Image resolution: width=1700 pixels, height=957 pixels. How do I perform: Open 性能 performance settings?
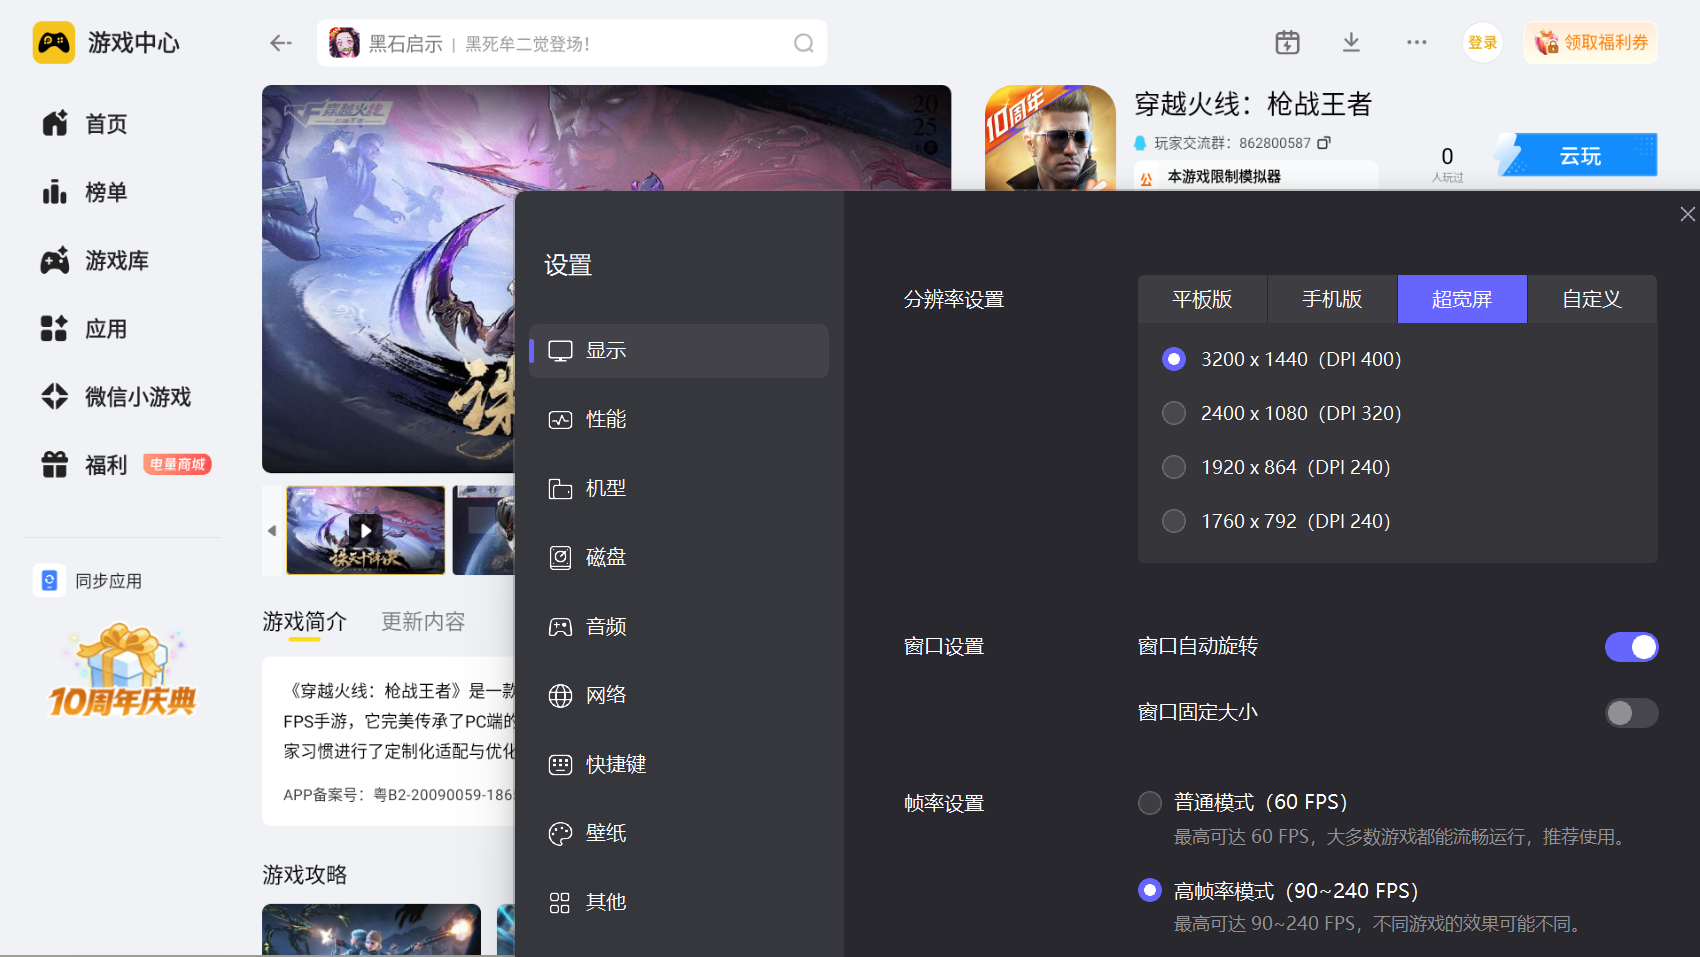[x=679, y=419]
